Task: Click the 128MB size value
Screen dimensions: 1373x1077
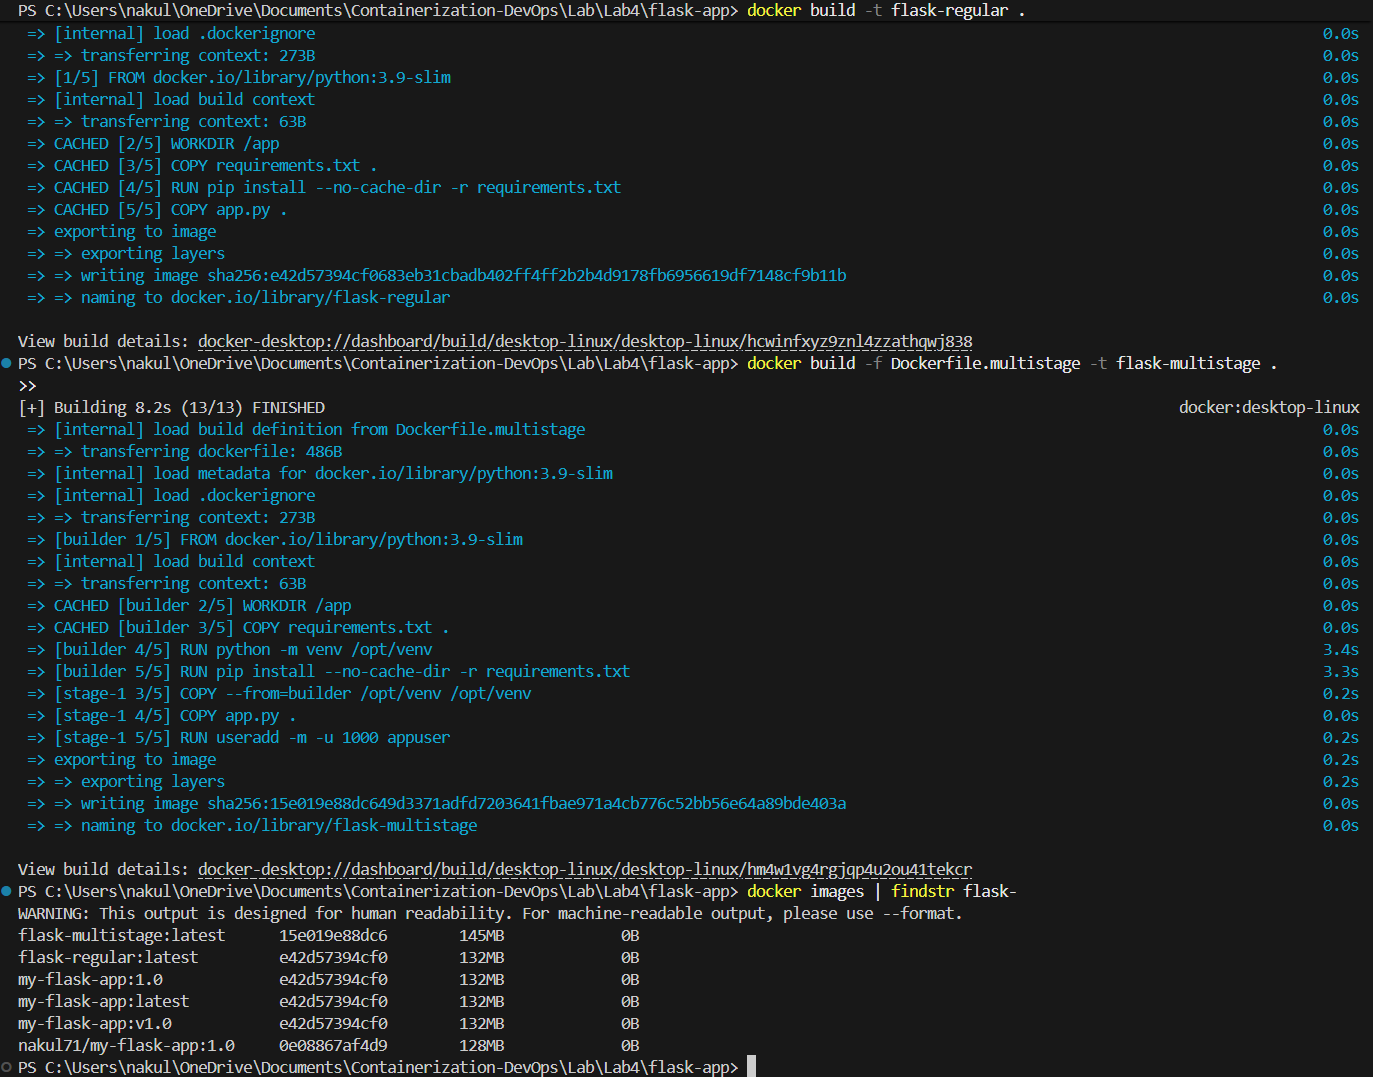Action: coord(481,1046)
